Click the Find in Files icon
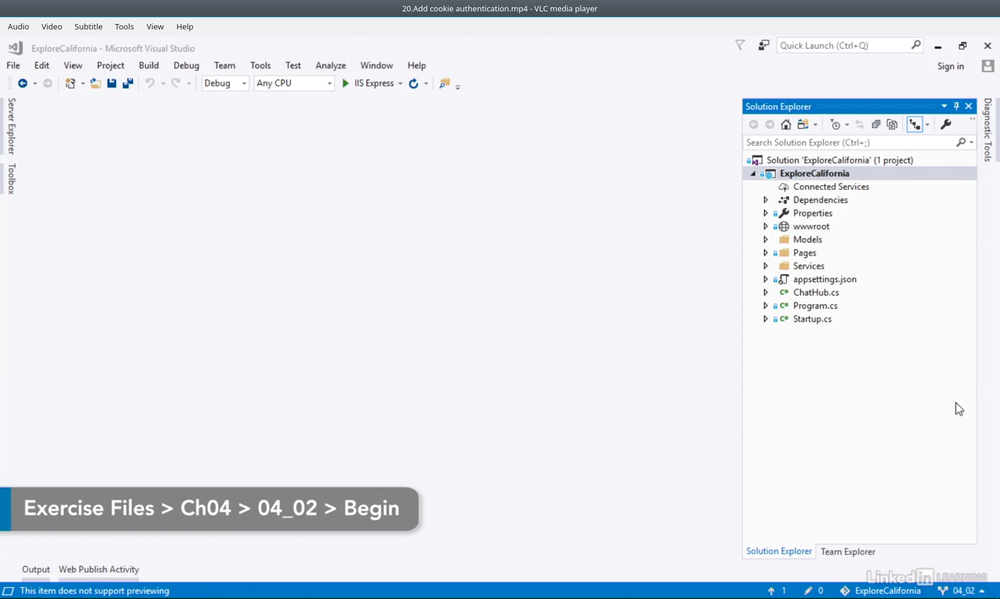1000x599 pixels. pos(445,84)
